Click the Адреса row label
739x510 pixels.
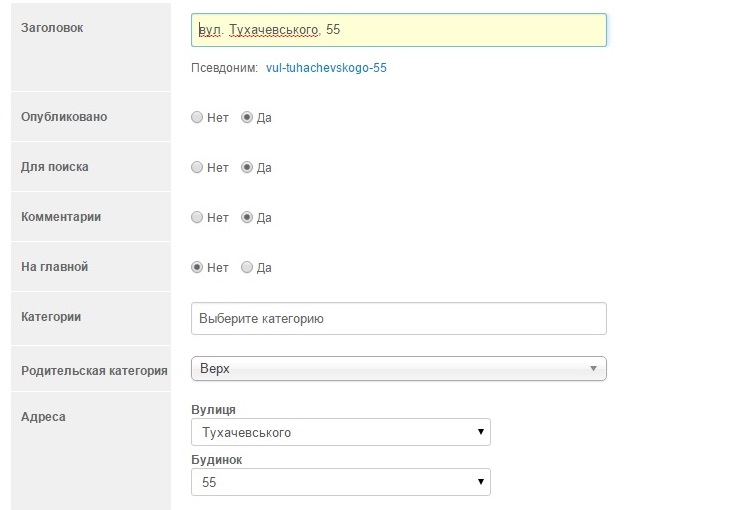(43, 416)
